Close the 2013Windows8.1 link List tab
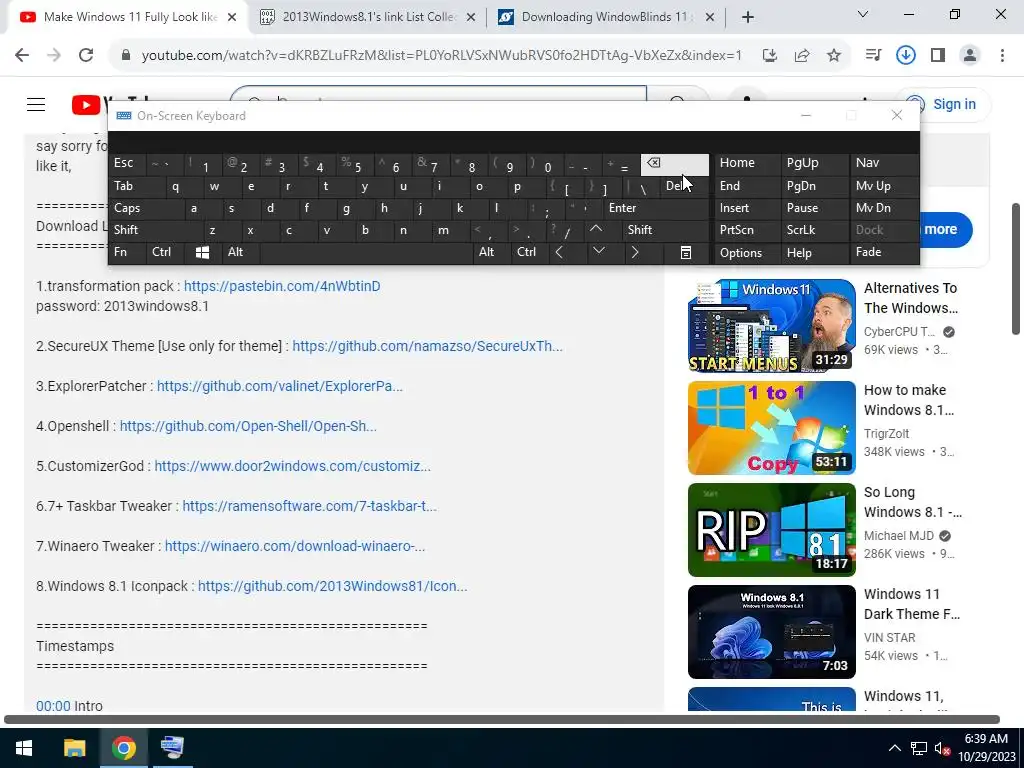This screenshot has height=768, width=1024. 471,18
